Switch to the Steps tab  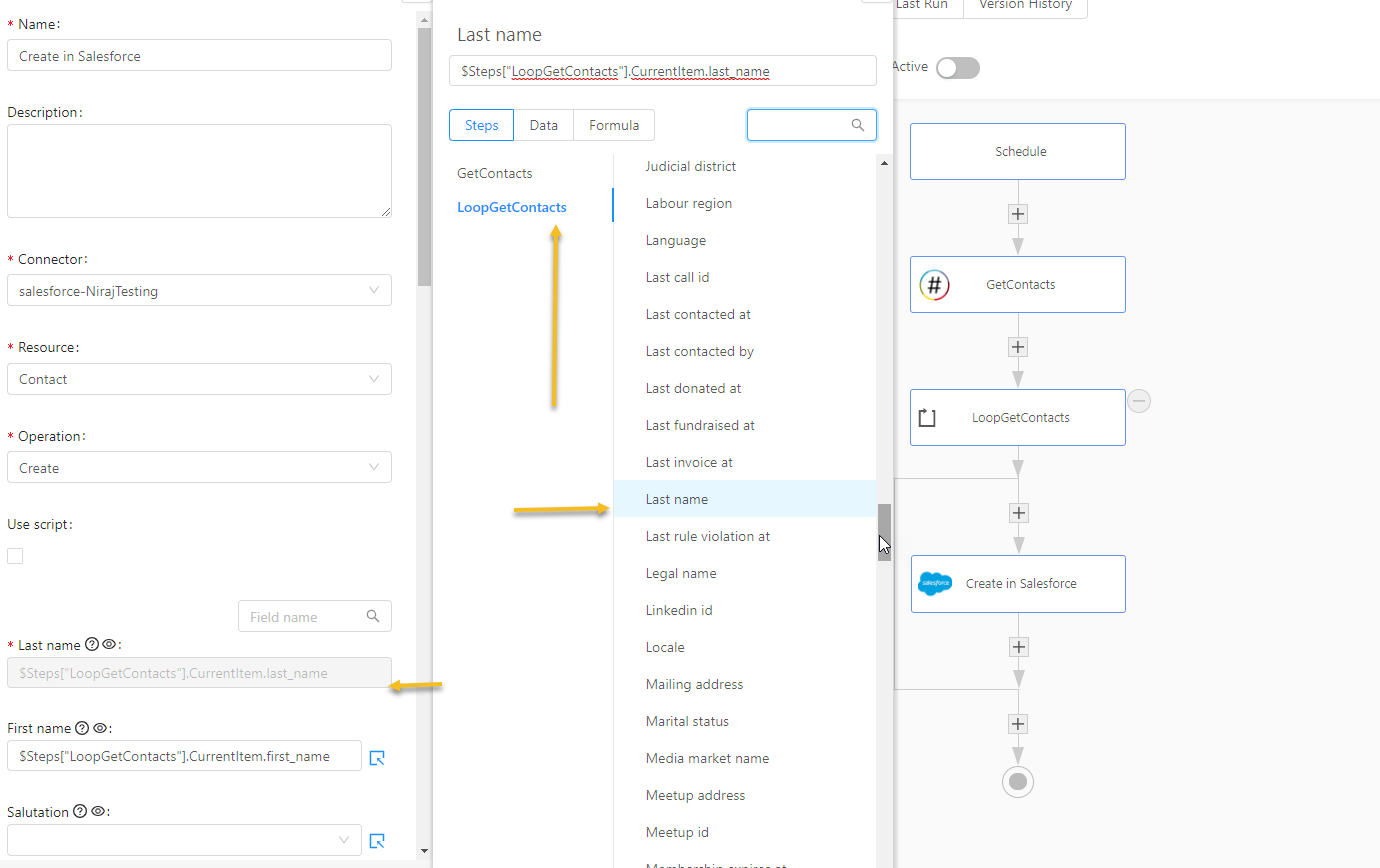481,125
